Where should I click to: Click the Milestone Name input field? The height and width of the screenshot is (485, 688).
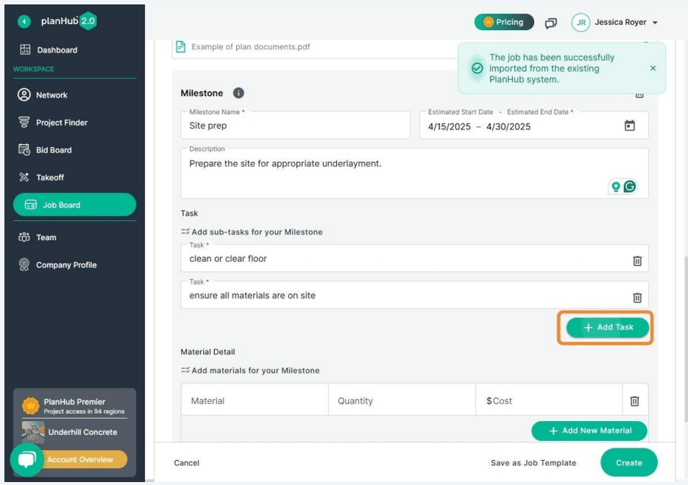click(296, 127)
